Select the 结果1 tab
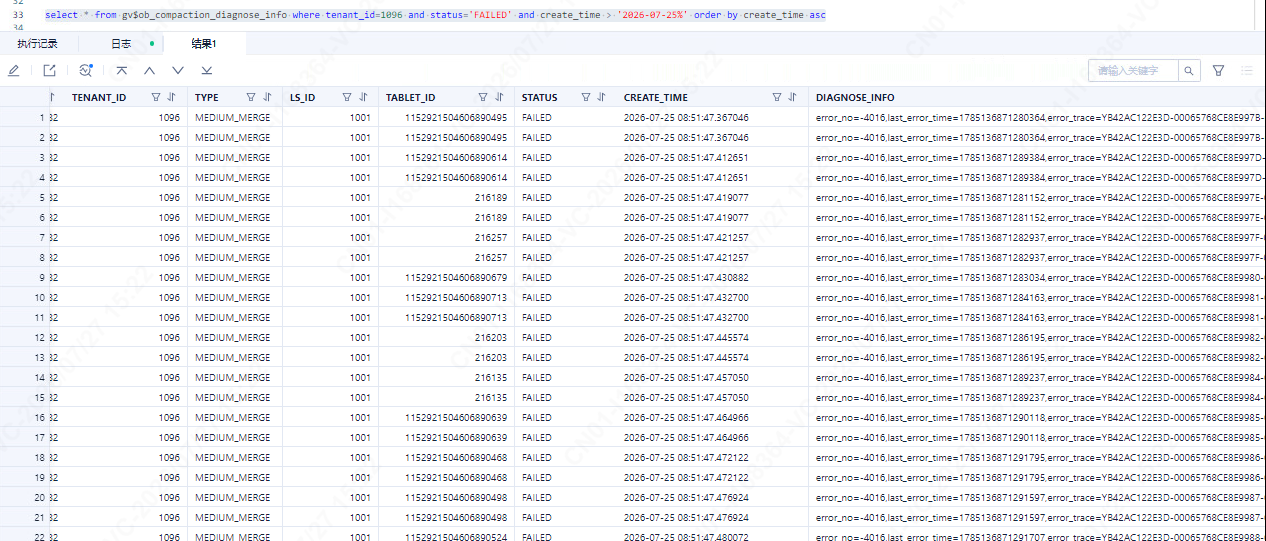Viewport: 1266px width, 541px height. pos(204,44)
